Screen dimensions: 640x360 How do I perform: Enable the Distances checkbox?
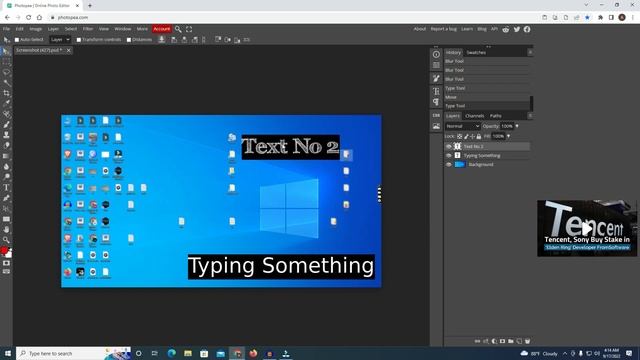[x=129, y=40]
